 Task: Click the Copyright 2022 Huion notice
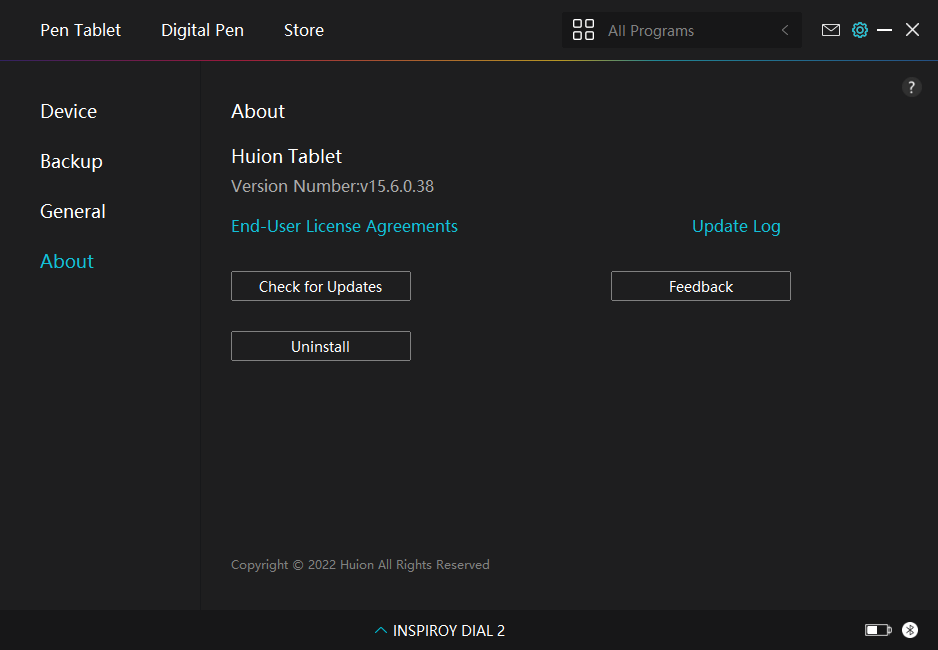point(360,564)
